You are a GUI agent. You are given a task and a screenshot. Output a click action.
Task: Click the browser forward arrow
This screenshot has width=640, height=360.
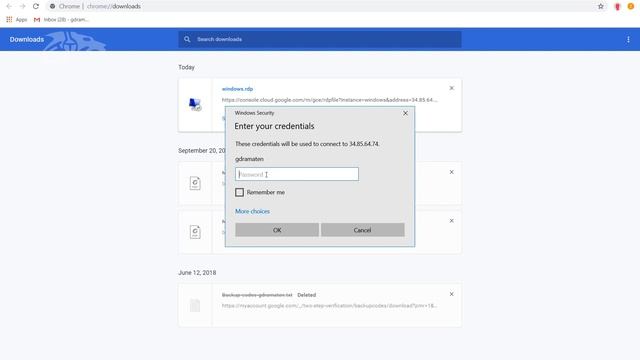22,7
